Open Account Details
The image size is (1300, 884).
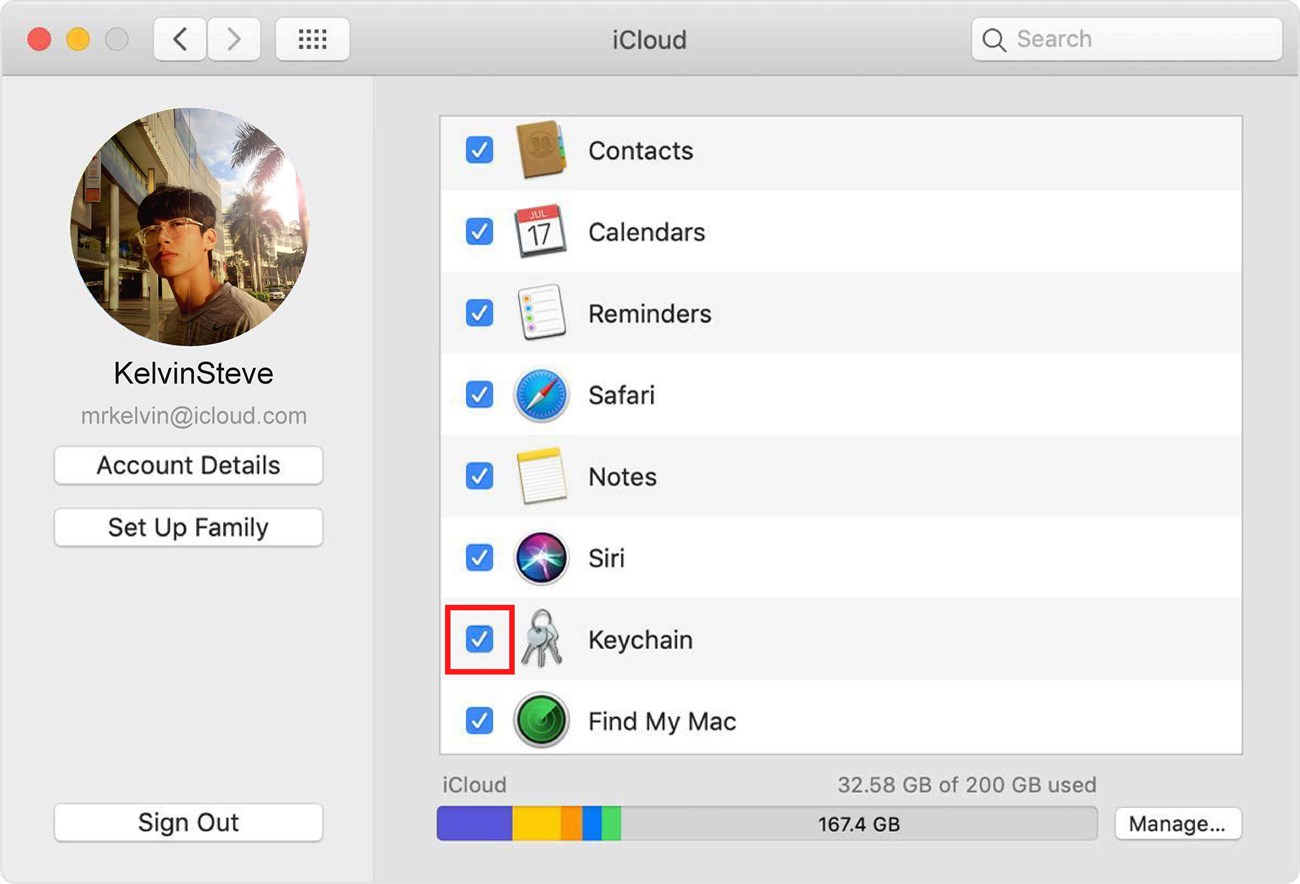click(x=188, y=466)
